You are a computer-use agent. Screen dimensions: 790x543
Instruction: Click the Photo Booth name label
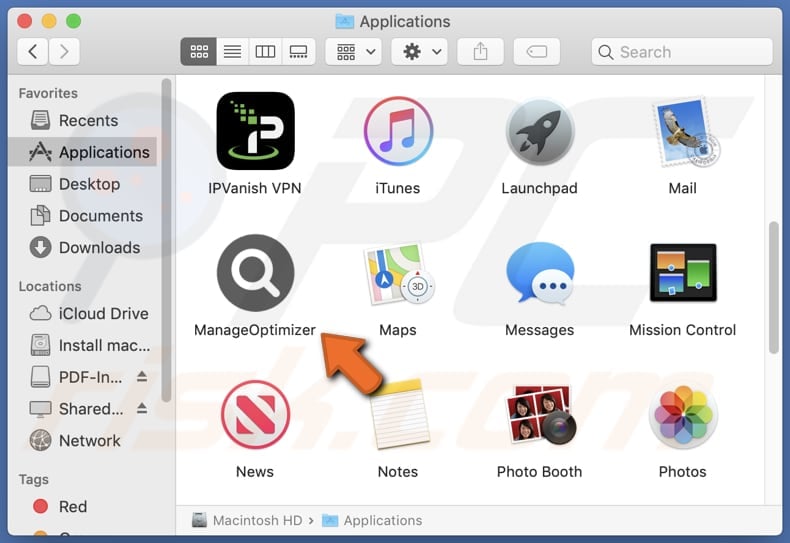540,471
